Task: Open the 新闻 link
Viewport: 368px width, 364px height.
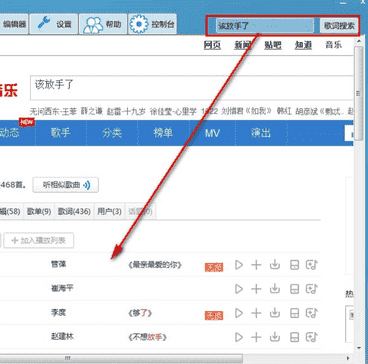Action: click(243, 45)
